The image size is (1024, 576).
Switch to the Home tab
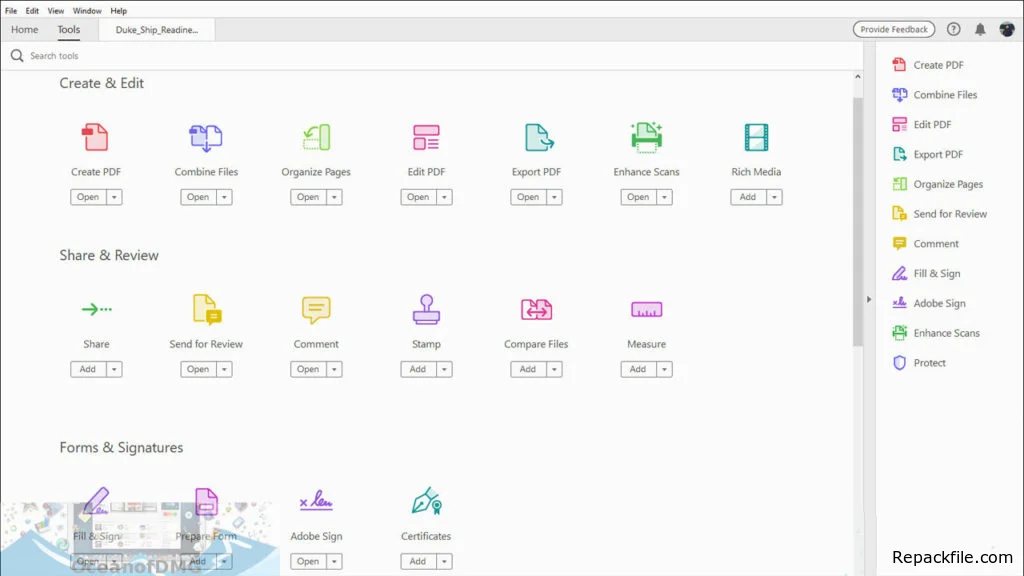pyautogui.click(x=25, y=29)
